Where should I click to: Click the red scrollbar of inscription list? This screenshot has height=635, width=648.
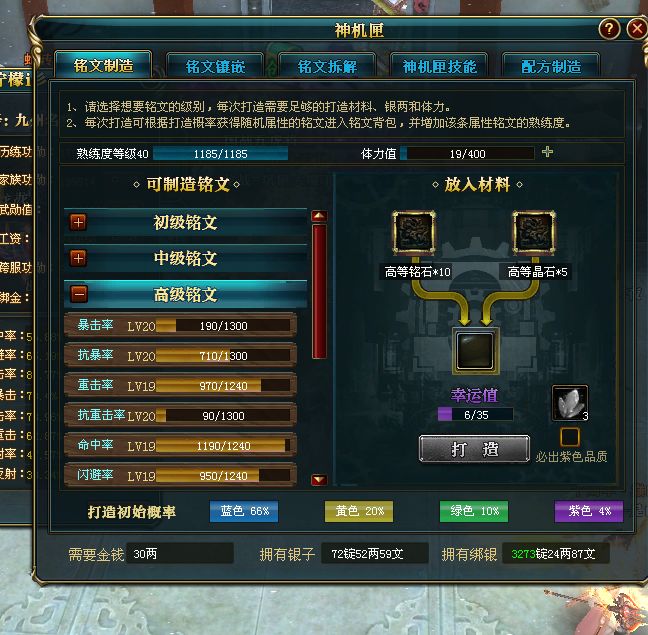click(x=319, y=291)
